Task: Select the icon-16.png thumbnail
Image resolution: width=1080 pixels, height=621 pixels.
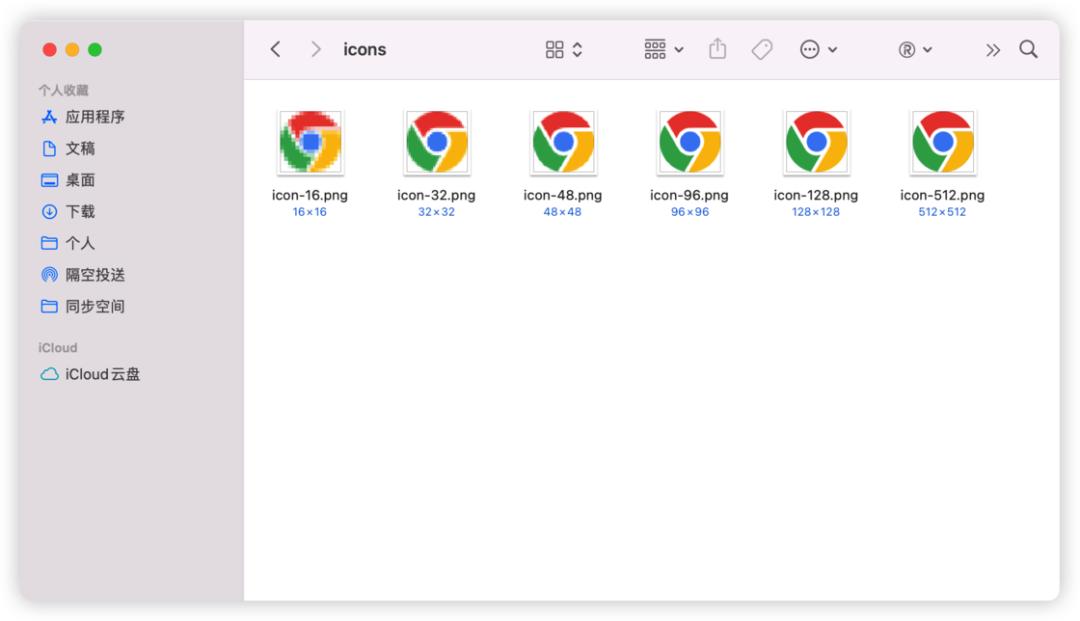Action: tap(311, 142)
